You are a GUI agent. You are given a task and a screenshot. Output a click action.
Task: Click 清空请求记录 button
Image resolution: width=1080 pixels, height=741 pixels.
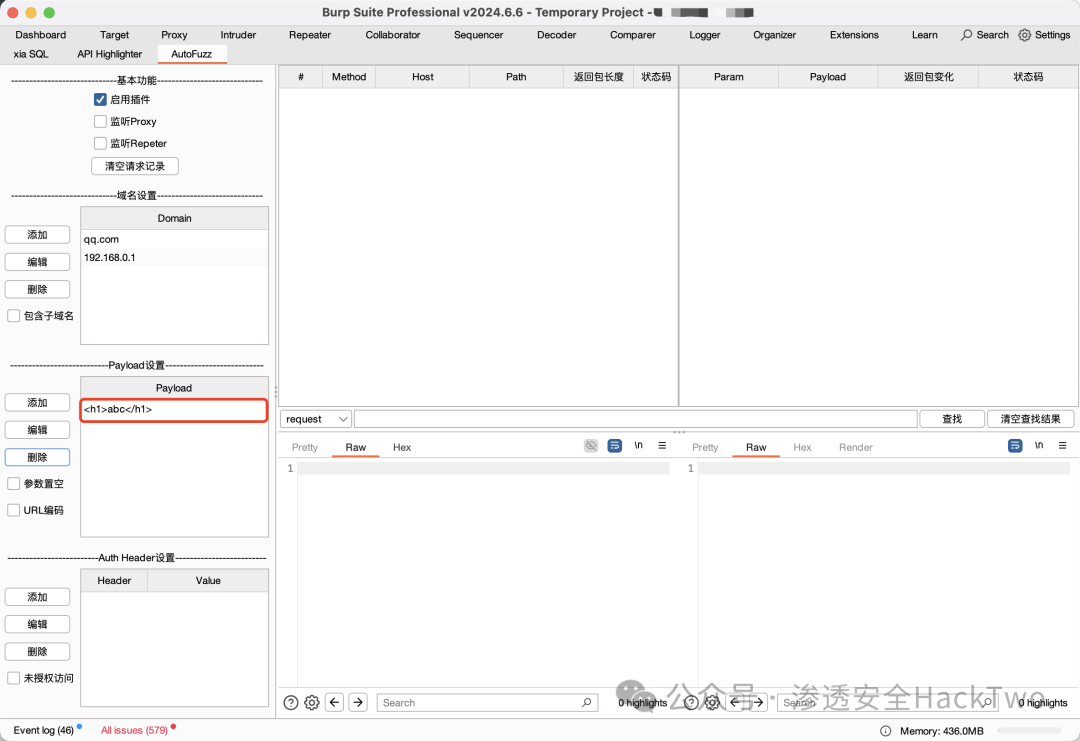point(135,166)
